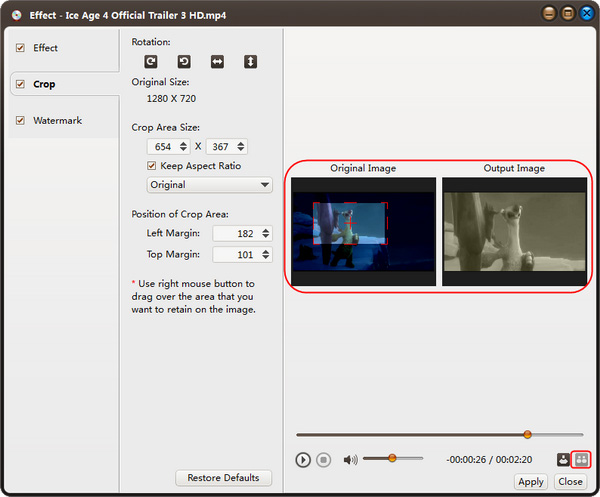Click the vertical flip icon
The width and height of the screenshot is (600, 497).
coord(250,62)
